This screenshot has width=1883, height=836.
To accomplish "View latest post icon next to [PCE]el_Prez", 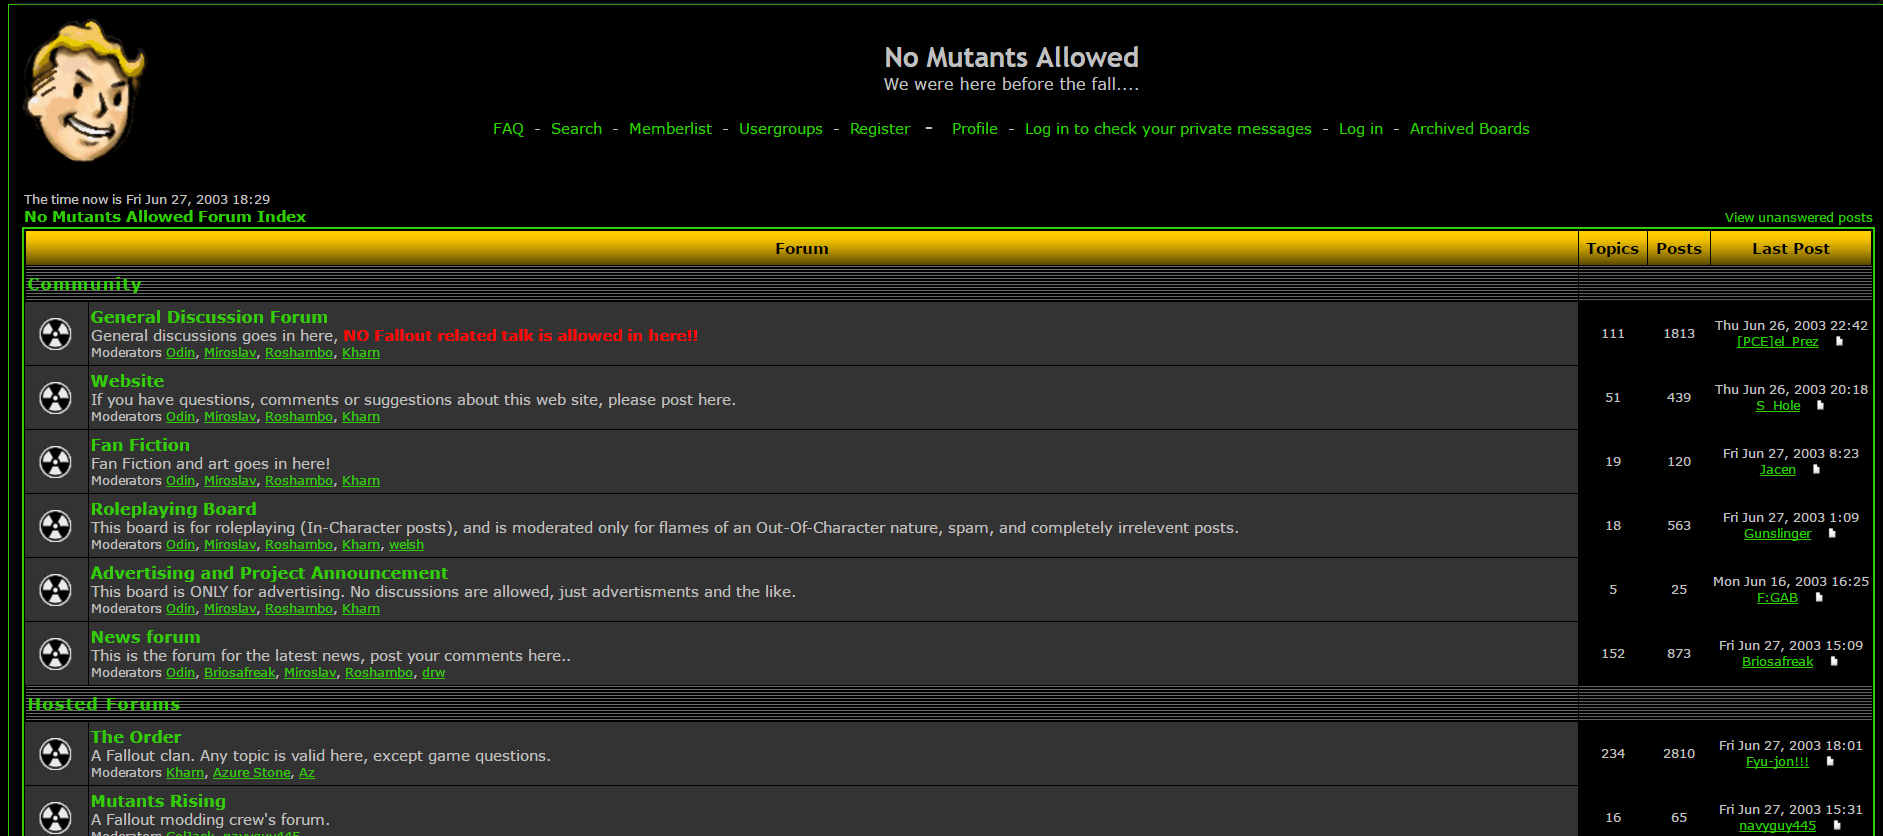I will pyautogui.click(x=1838, y=342).
